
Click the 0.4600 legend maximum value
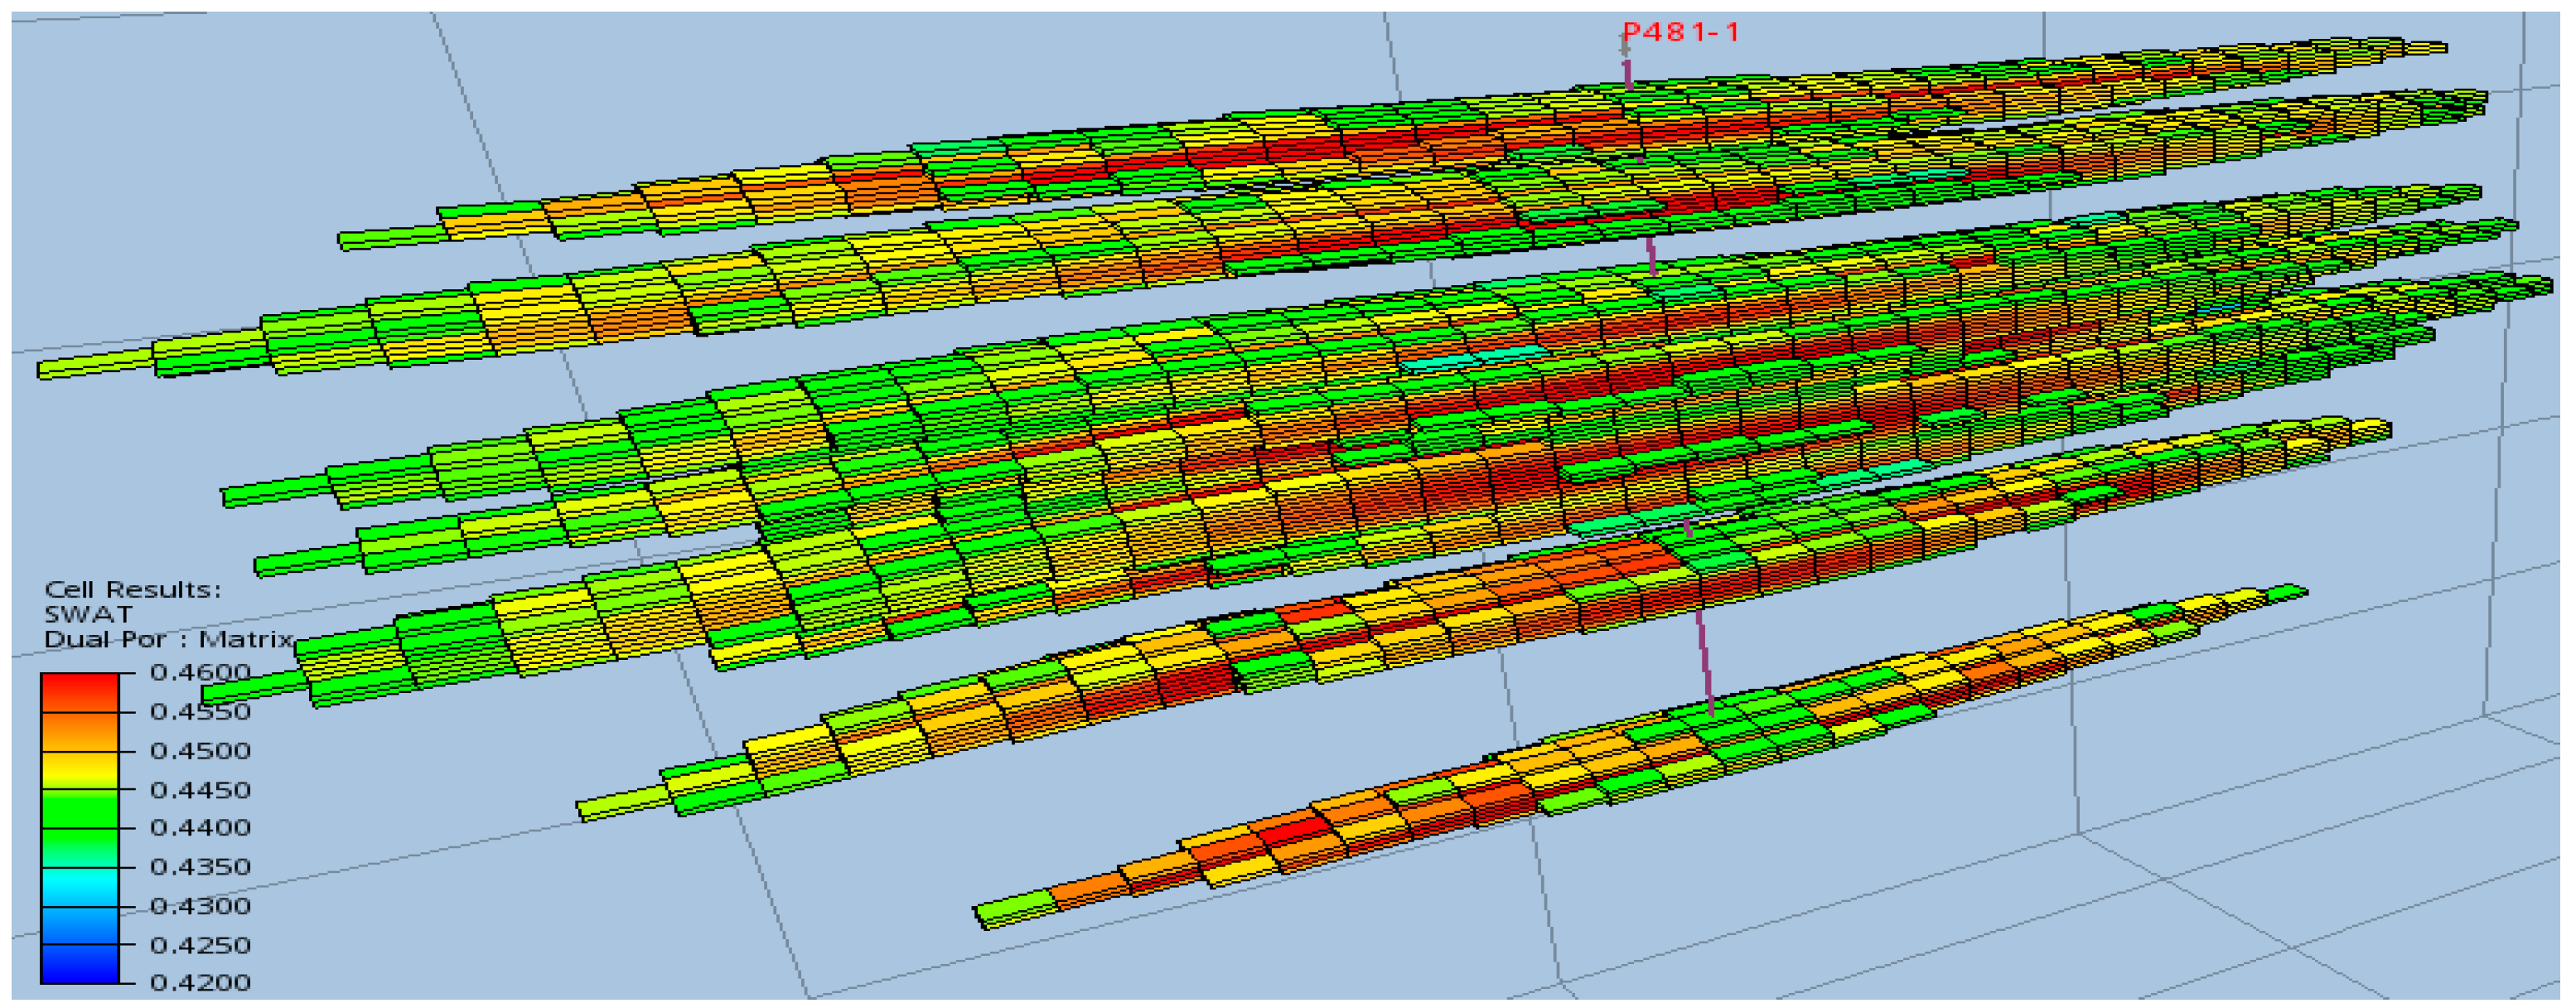200,673
